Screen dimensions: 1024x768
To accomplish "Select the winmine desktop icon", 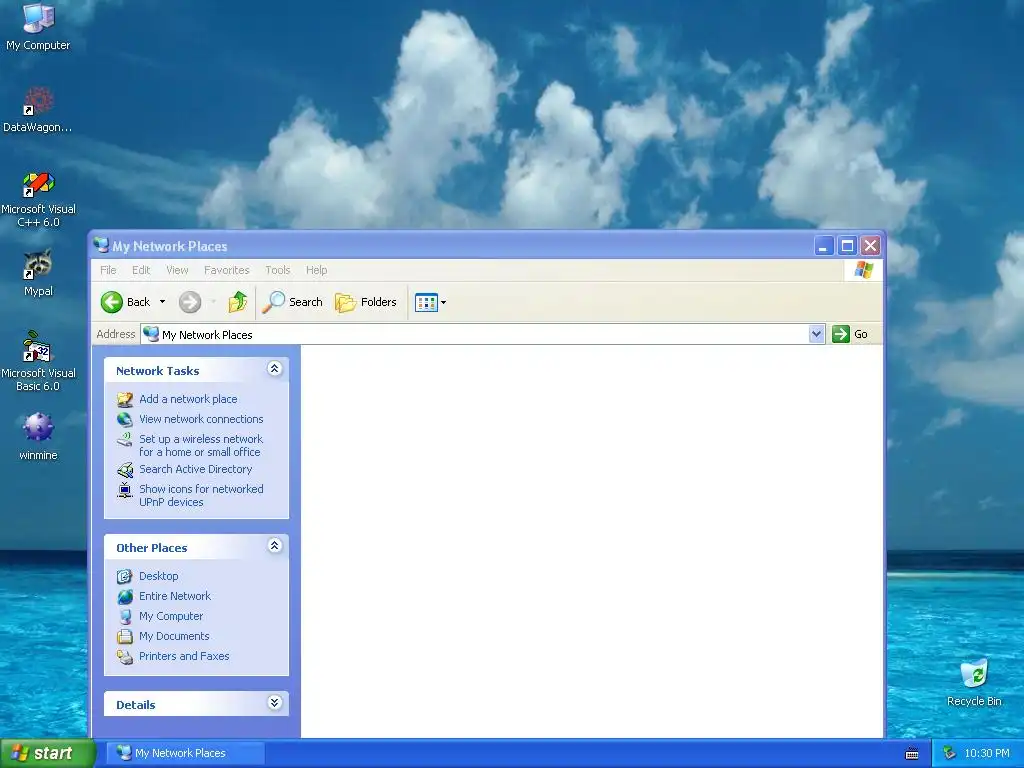I will (38, 436).
